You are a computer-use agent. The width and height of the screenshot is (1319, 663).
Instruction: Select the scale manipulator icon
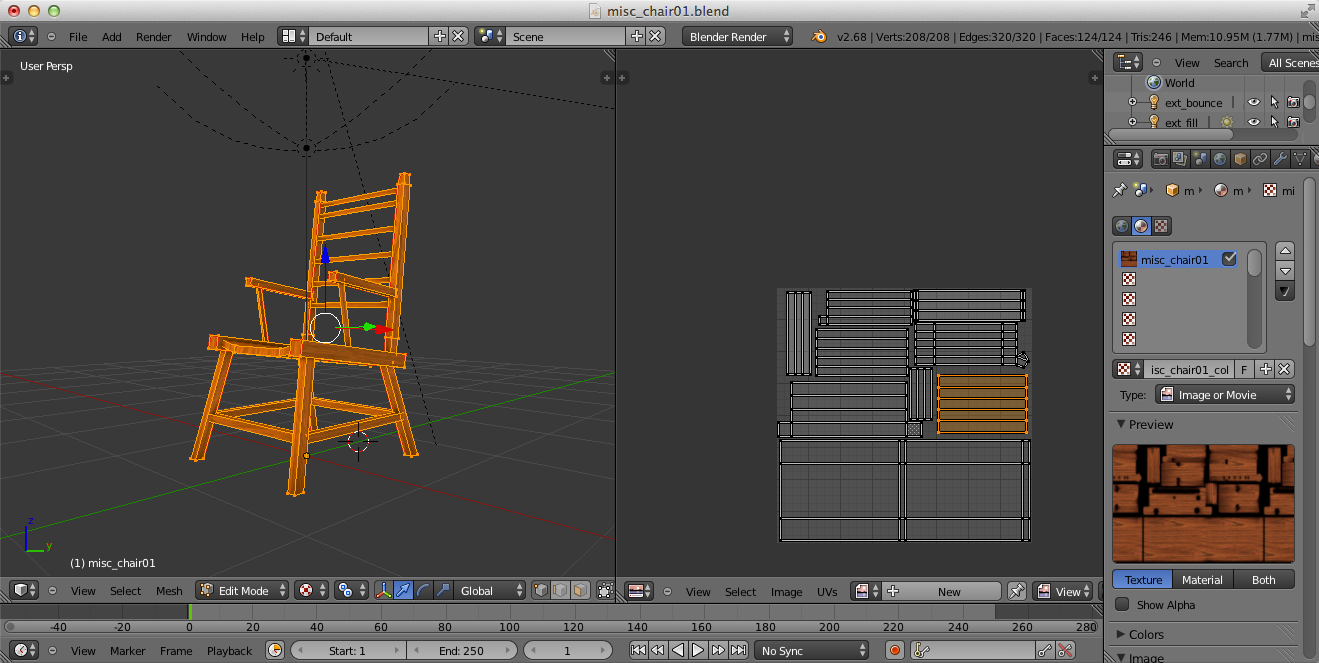pos(442,591)
